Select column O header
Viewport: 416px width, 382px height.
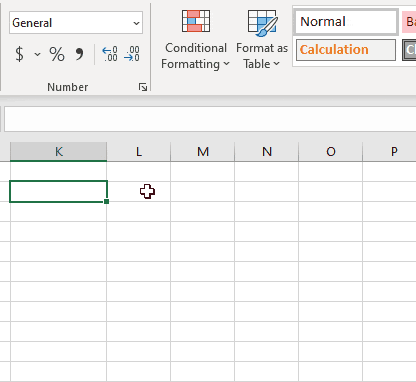click(331, 152)
